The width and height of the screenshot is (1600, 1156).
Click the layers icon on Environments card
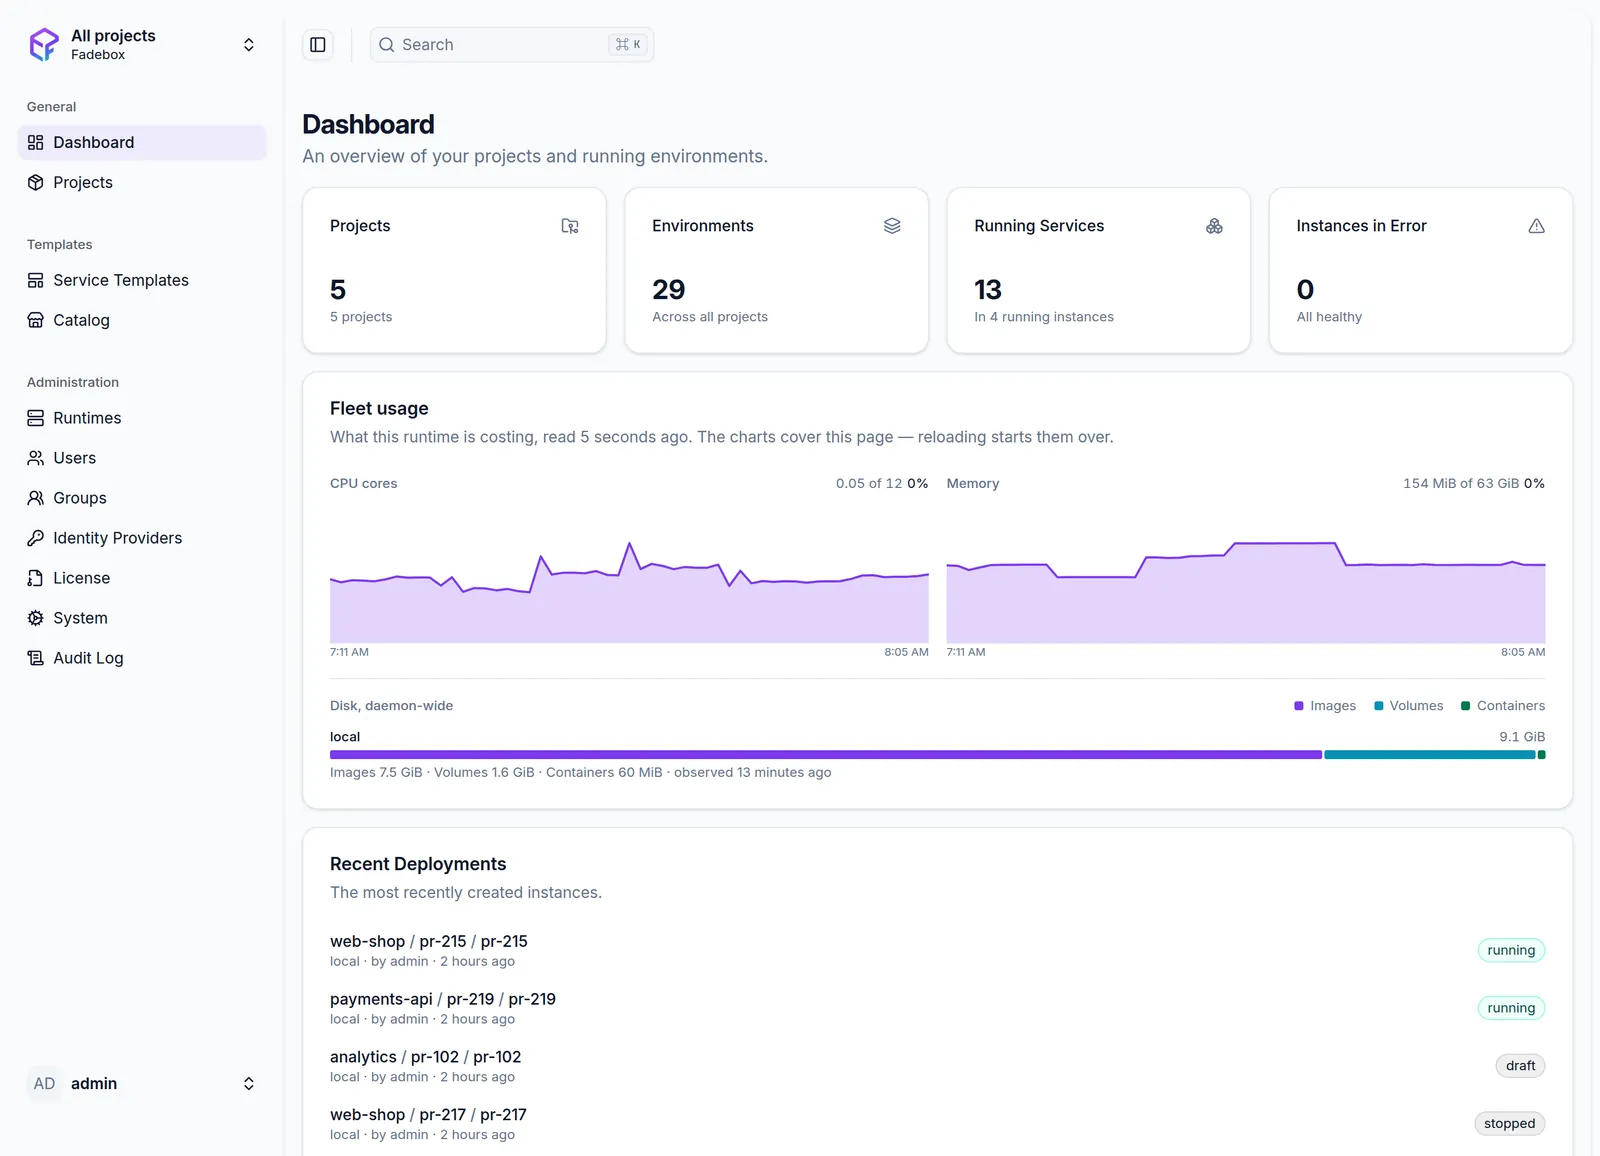click(x=892, y=226)
